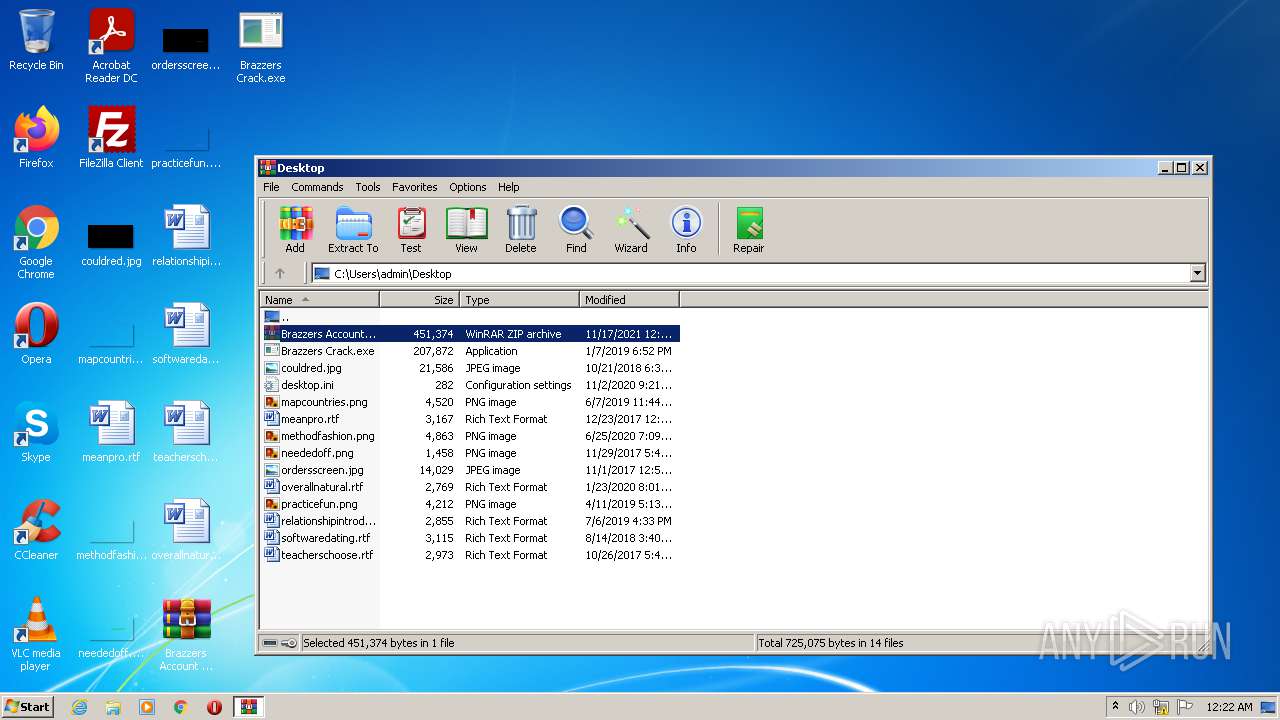
Task: Open the Options menu
Action: [x=467, y=187]
